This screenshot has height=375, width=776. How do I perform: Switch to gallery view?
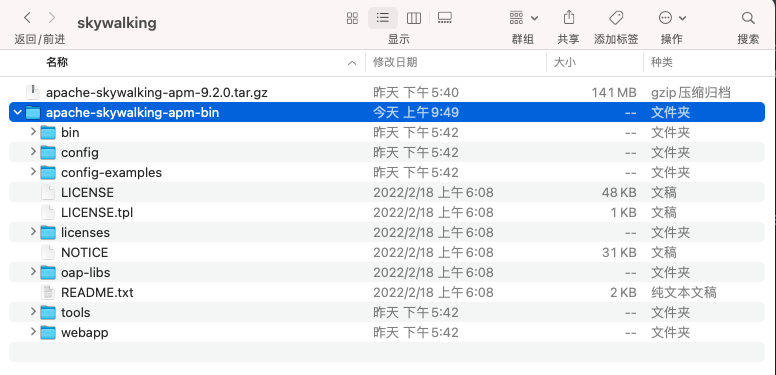(x=444, y=18)
